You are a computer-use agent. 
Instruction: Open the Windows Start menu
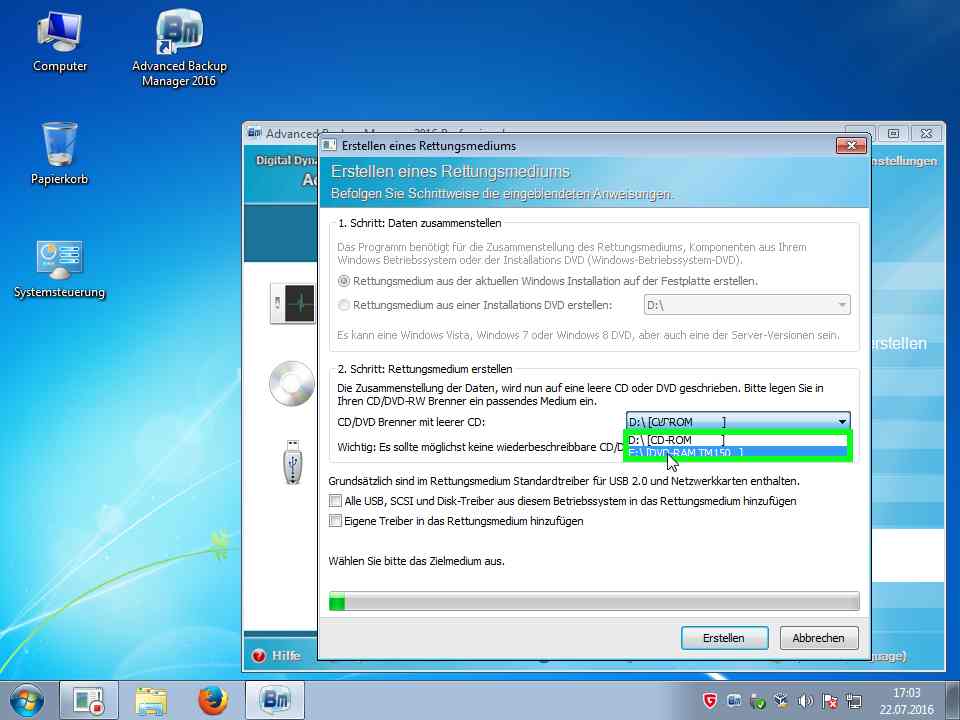pyautogui.click(x=26, y=700)
